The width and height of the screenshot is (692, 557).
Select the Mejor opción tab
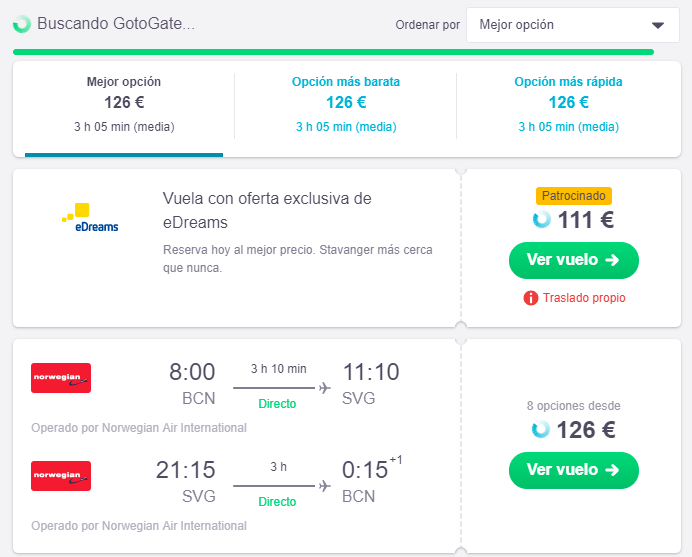(124, 104)
